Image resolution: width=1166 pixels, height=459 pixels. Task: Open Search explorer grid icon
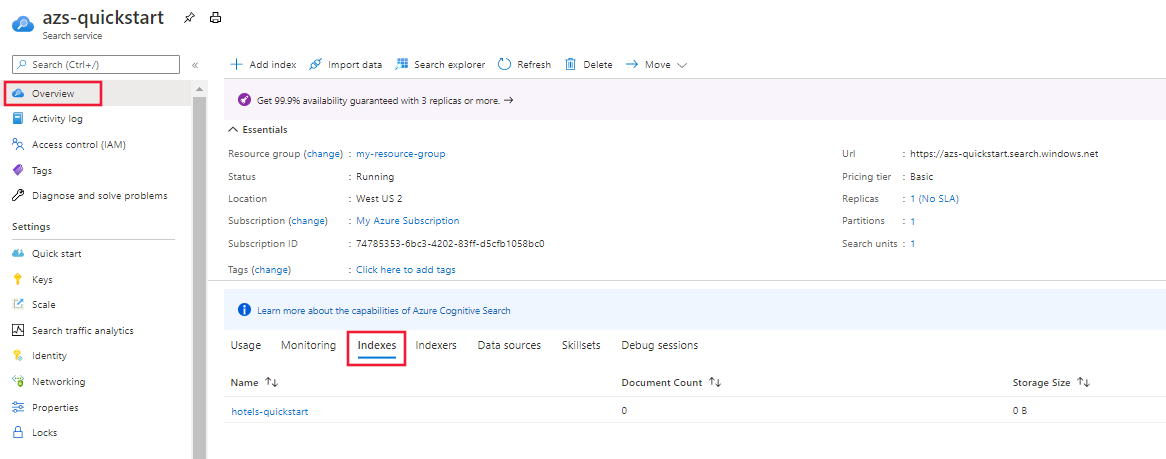402,64
